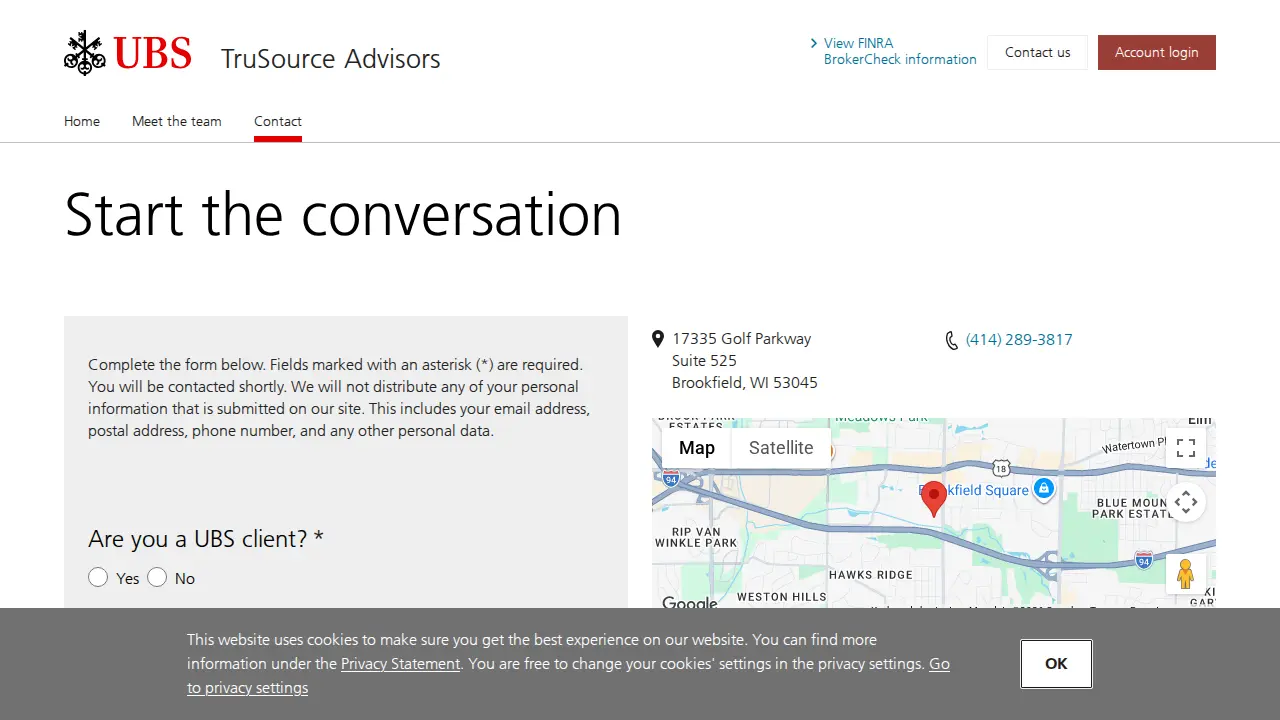Screen dimensions: 1280x720
Task: Click the Google logo on map
Action: (x=690, y=603)
